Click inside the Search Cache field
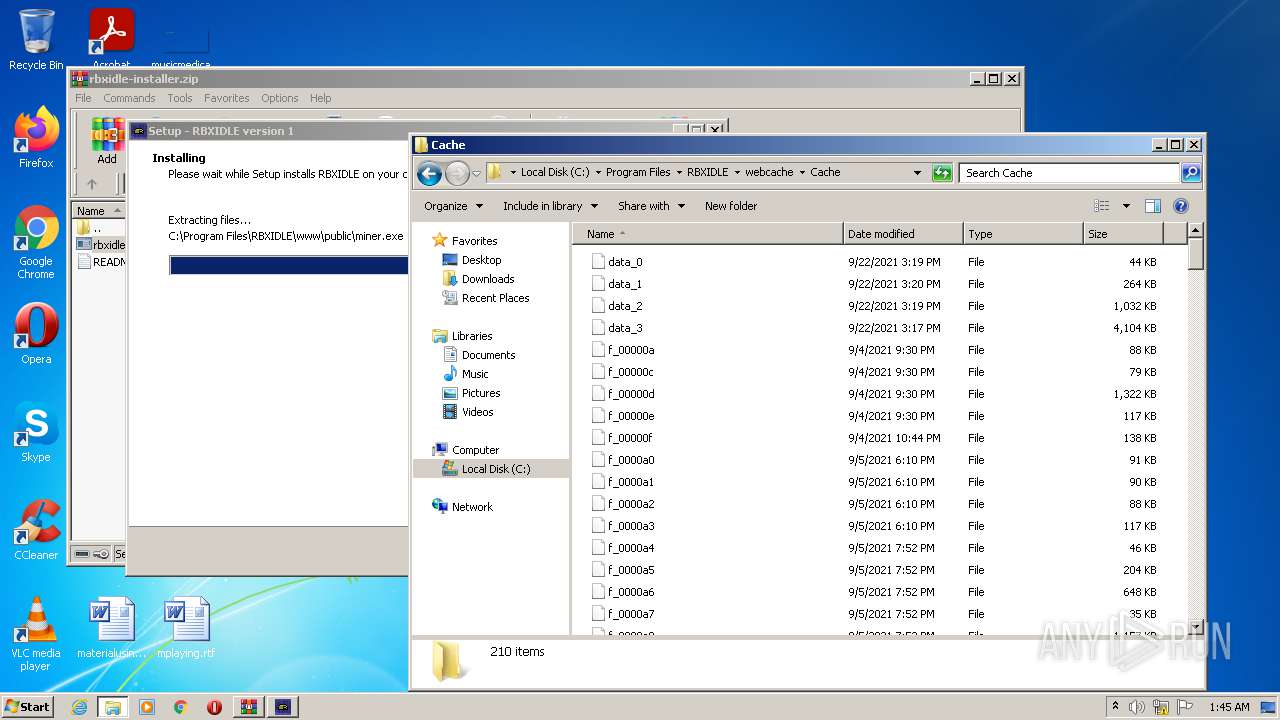 point(1069,173)
